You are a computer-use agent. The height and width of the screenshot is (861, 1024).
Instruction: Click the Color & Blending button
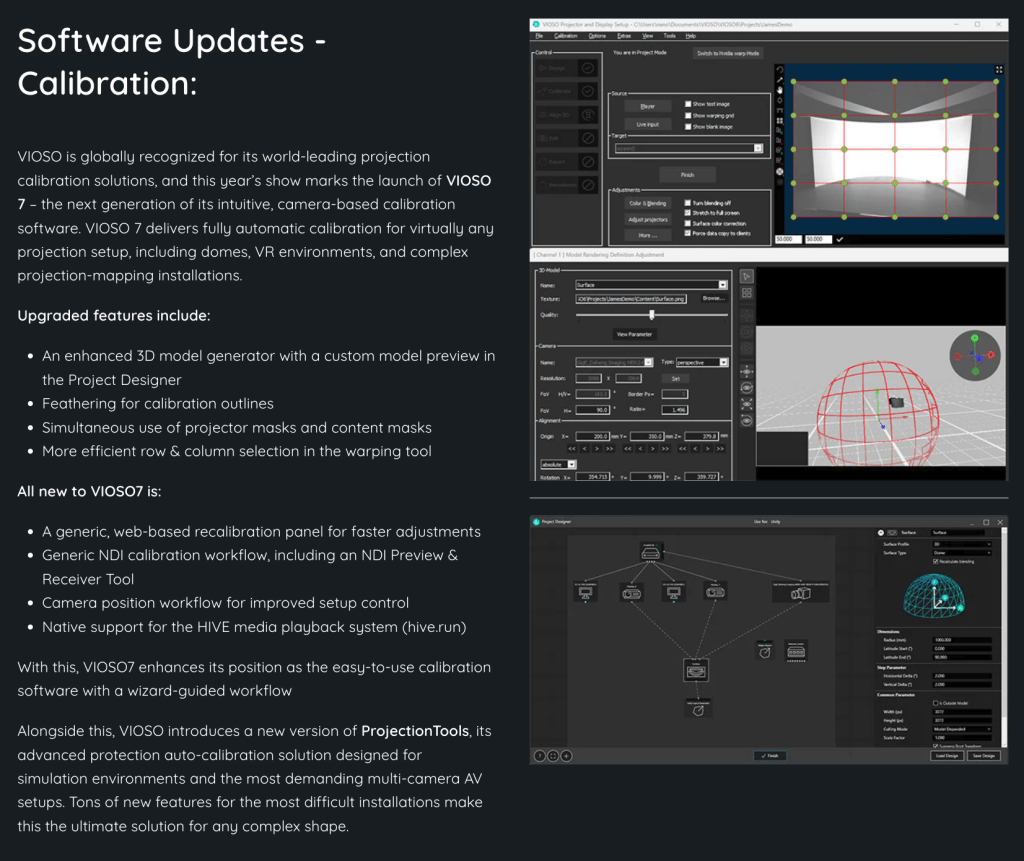648,203
